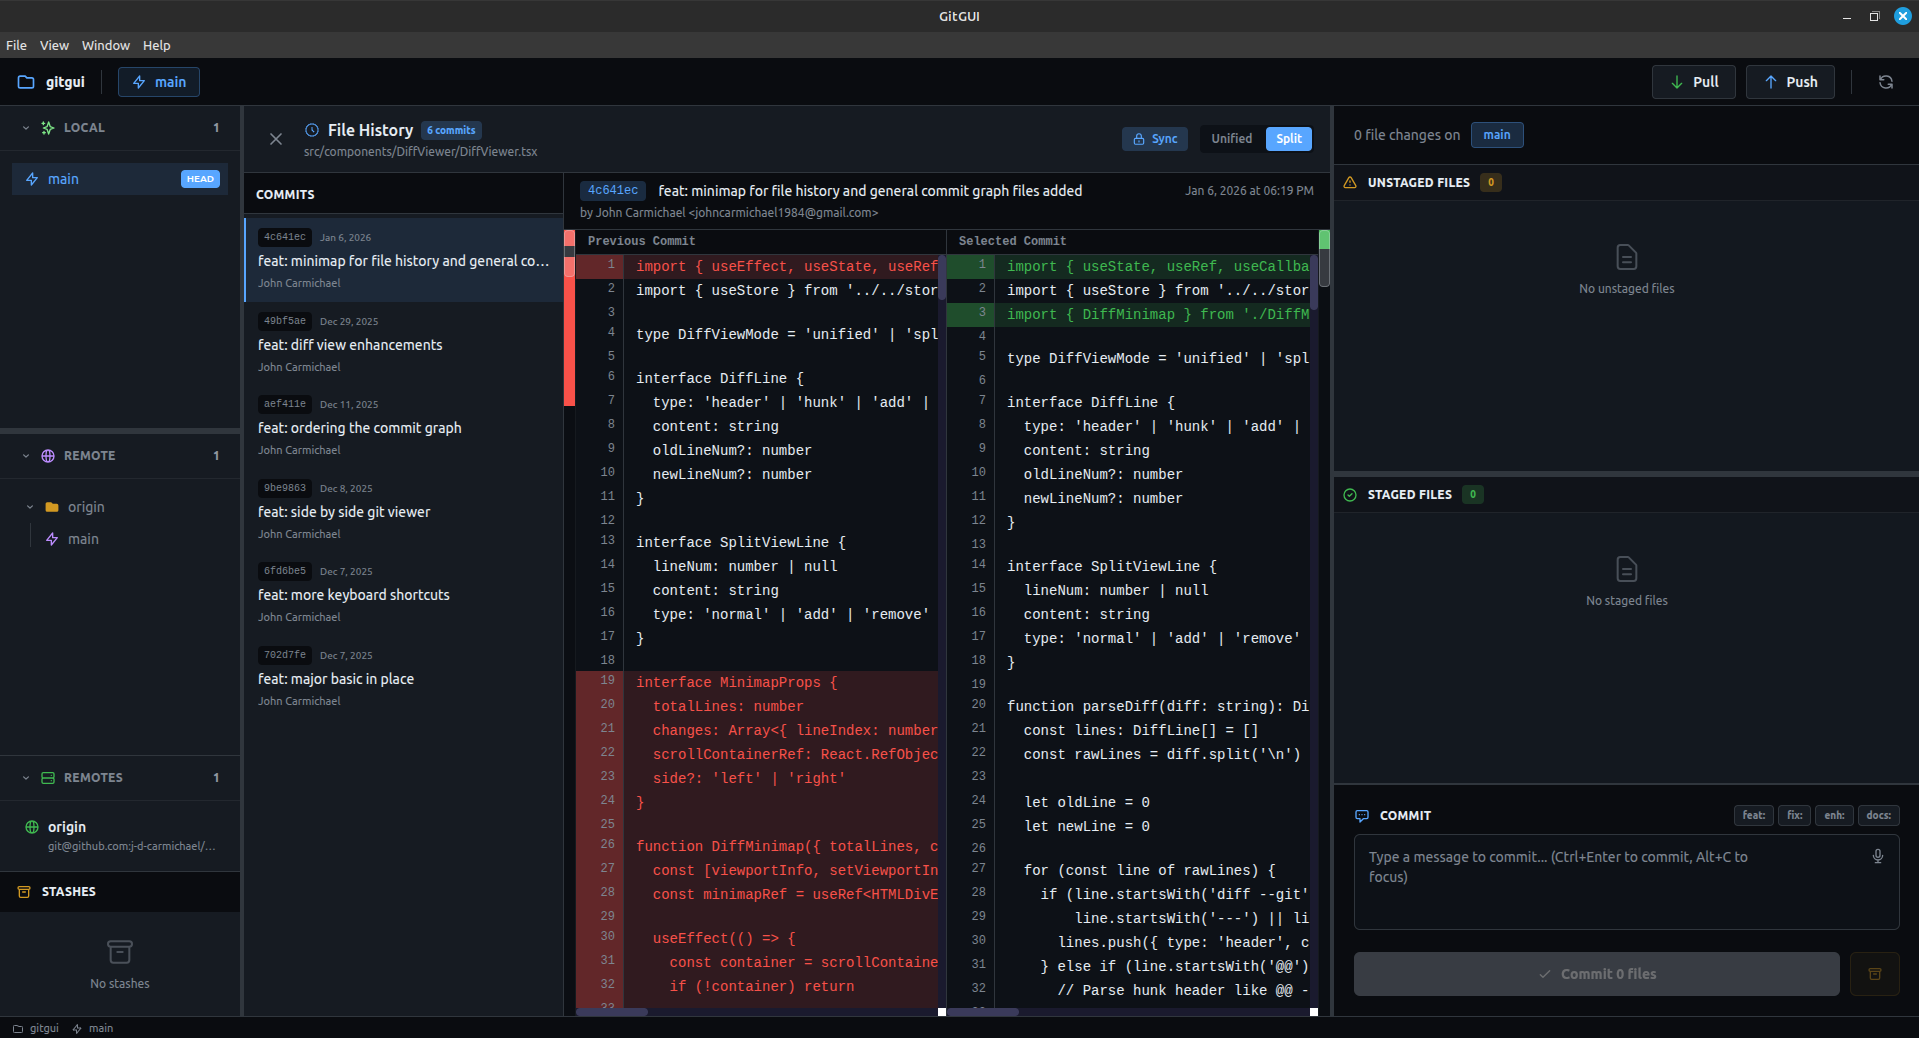Viewport: 1919px width, 1038px height.
Task: Collapse the LOCAL branches section
Action: [x=26, y=128]
